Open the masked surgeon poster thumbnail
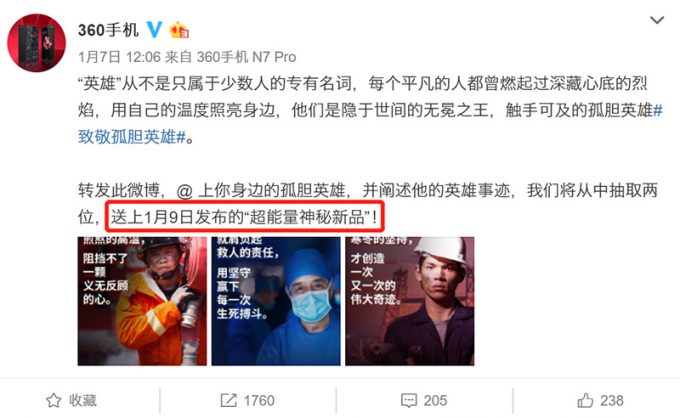The width and height of the screenshot is (680, 418). coord(276,301)
